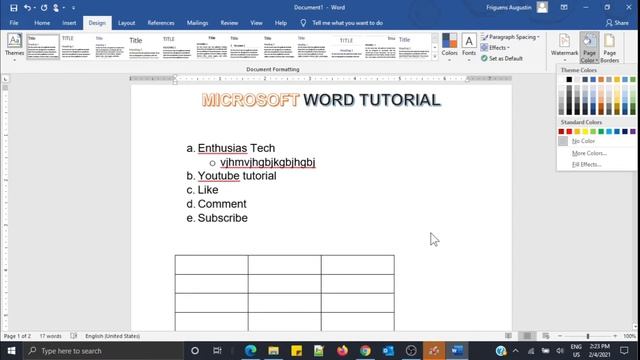Click the Watermark button
Viewport: 640px width, 360px height.
pos(564,47)
